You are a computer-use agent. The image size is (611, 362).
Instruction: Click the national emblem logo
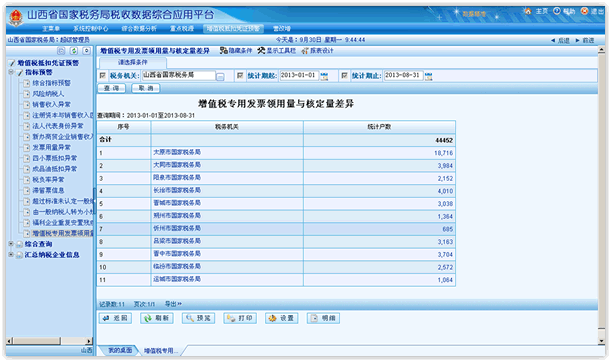[16, 18]
